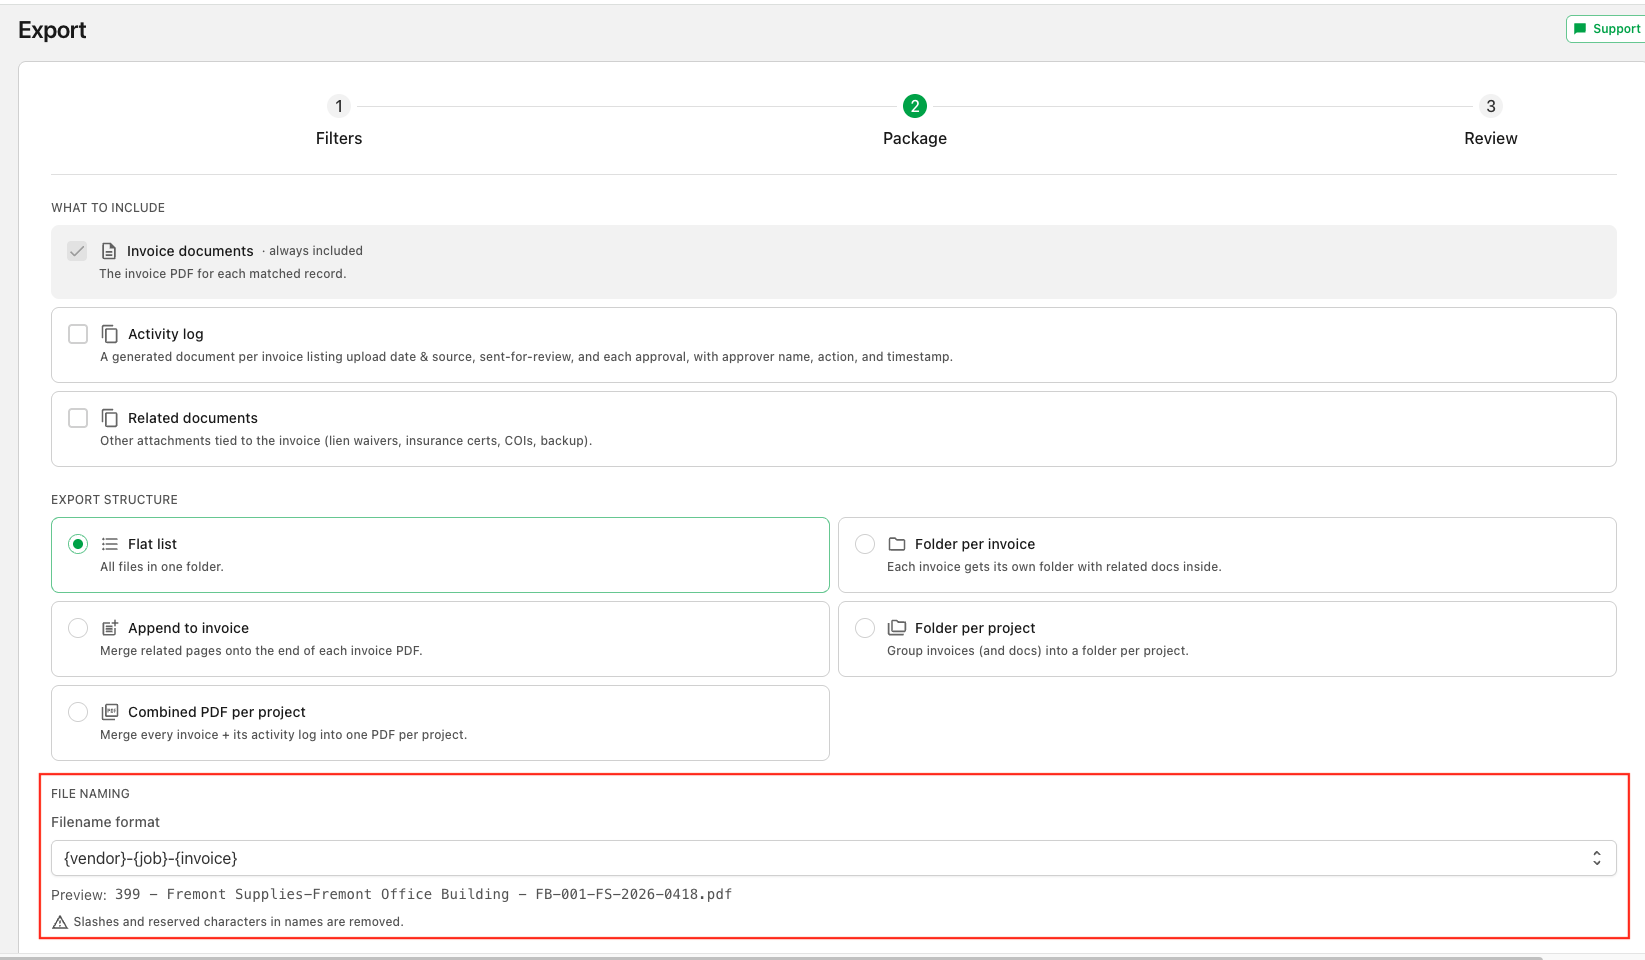Viewport: 1645px width, 960px height.
Task: Select step 2 Package
Action: pyautogui.click(x=915, y=122)
